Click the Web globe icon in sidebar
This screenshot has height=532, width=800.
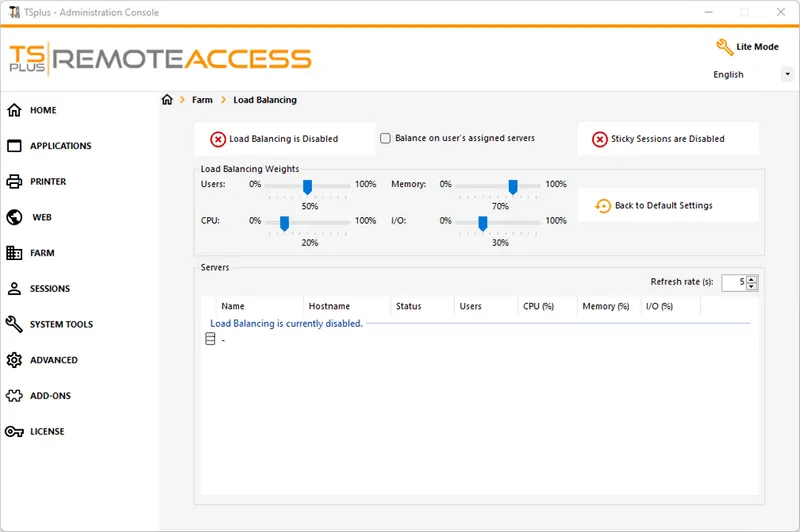pyautogui.click(x=14, y=217)
